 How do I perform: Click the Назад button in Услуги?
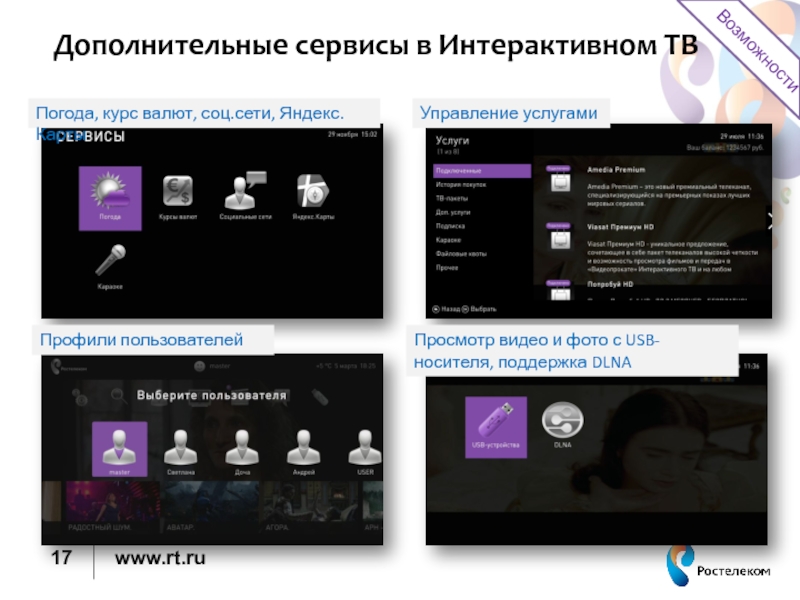pos(446,309)
